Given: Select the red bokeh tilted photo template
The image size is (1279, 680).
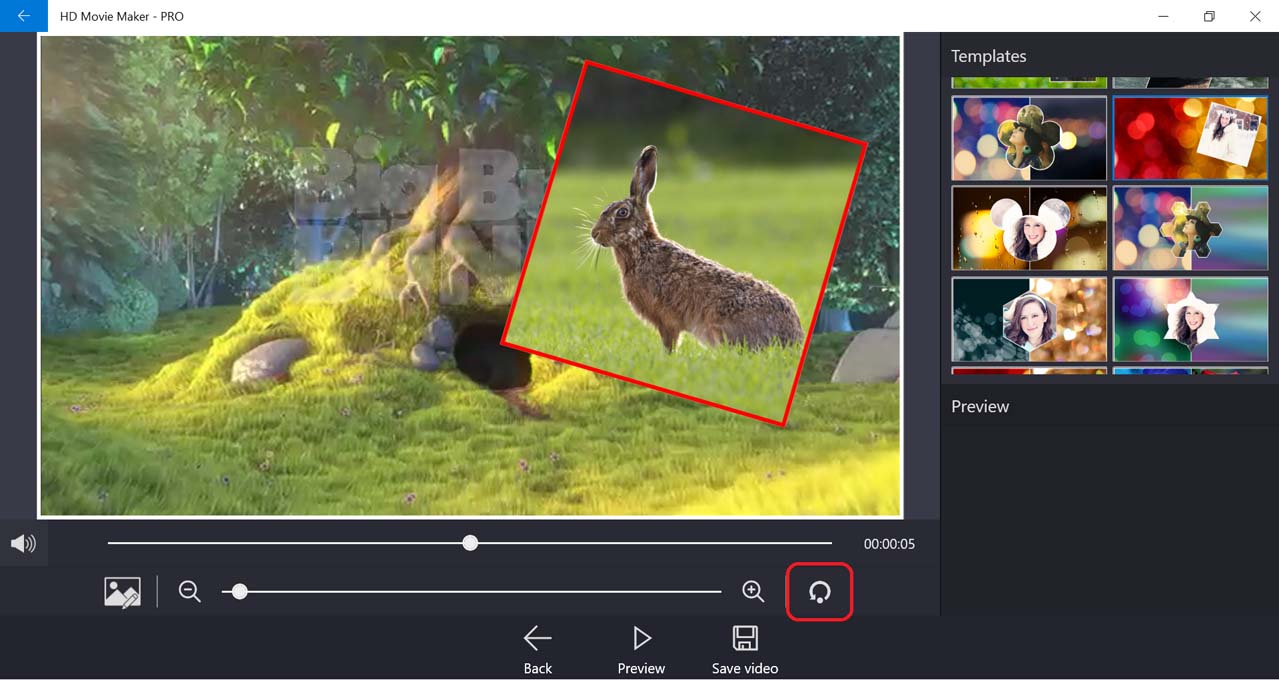Looking at the screenshot, I should point(1190,138).
